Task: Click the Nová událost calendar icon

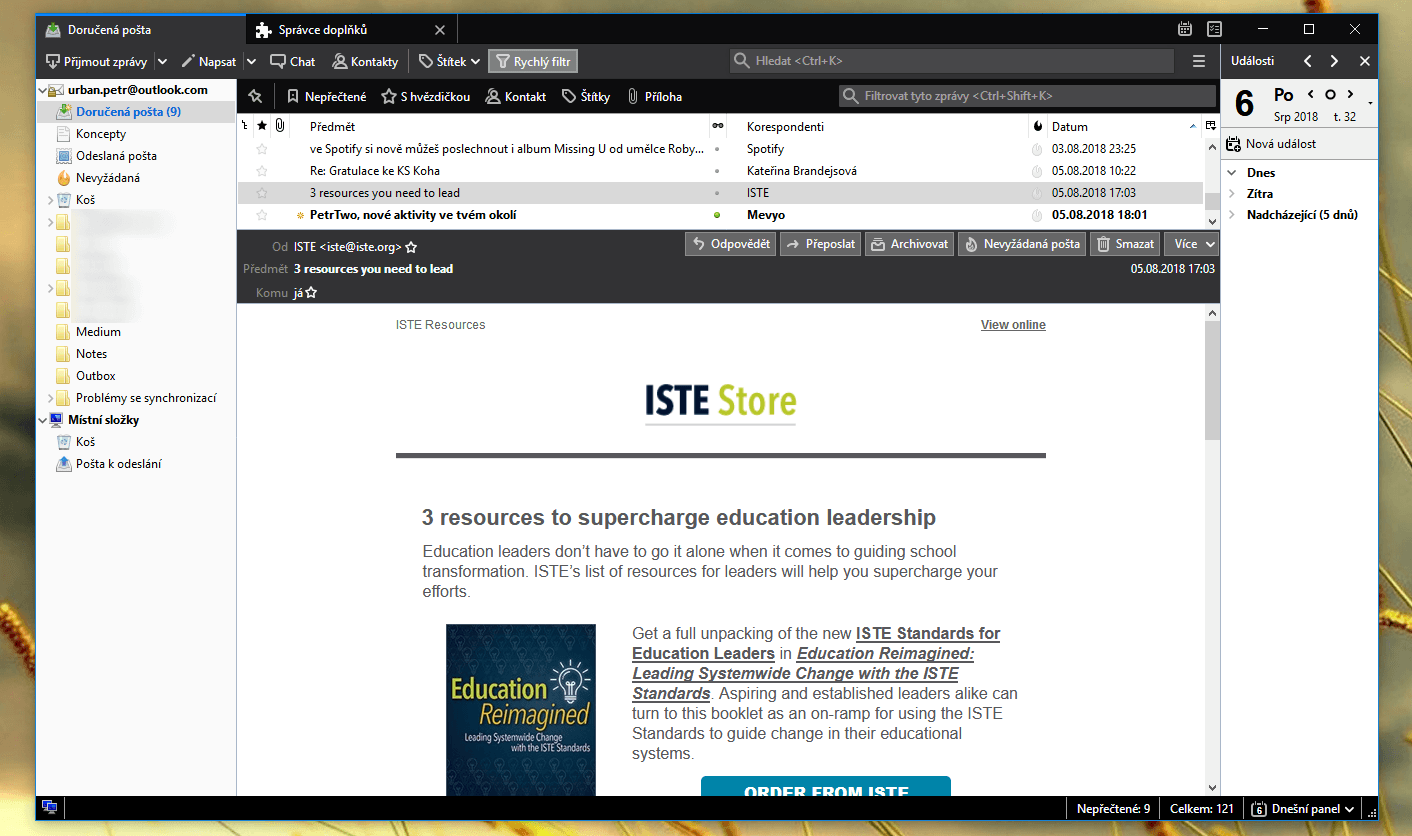Action: [1234, 144]
